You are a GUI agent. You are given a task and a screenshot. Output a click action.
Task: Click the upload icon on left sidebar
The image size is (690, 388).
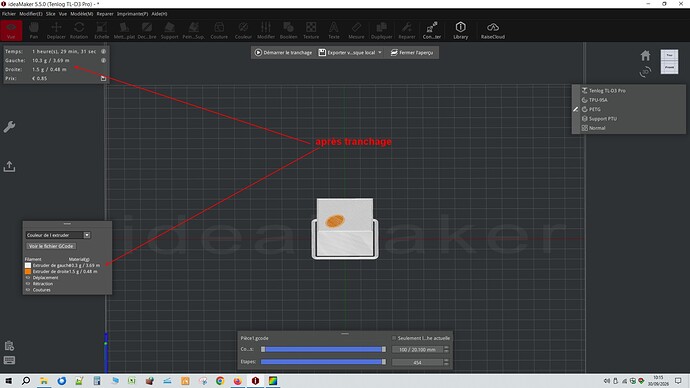pyautogui.click(x=9, y=166)
